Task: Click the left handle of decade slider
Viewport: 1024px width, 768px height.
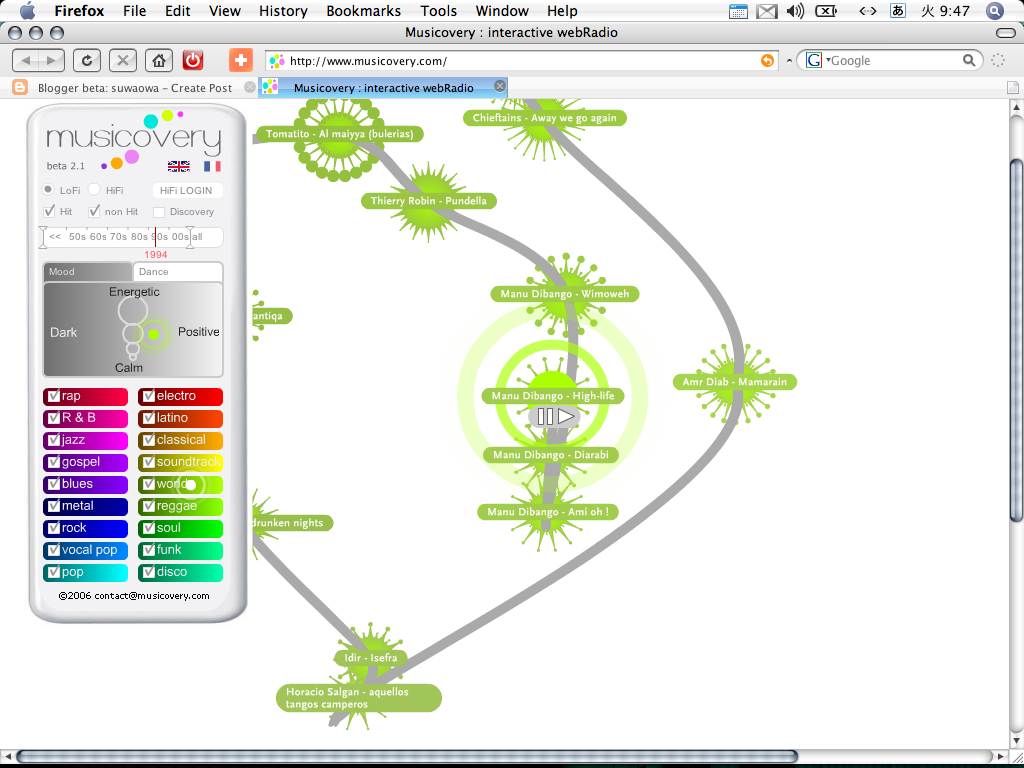Action: point(43,237)
